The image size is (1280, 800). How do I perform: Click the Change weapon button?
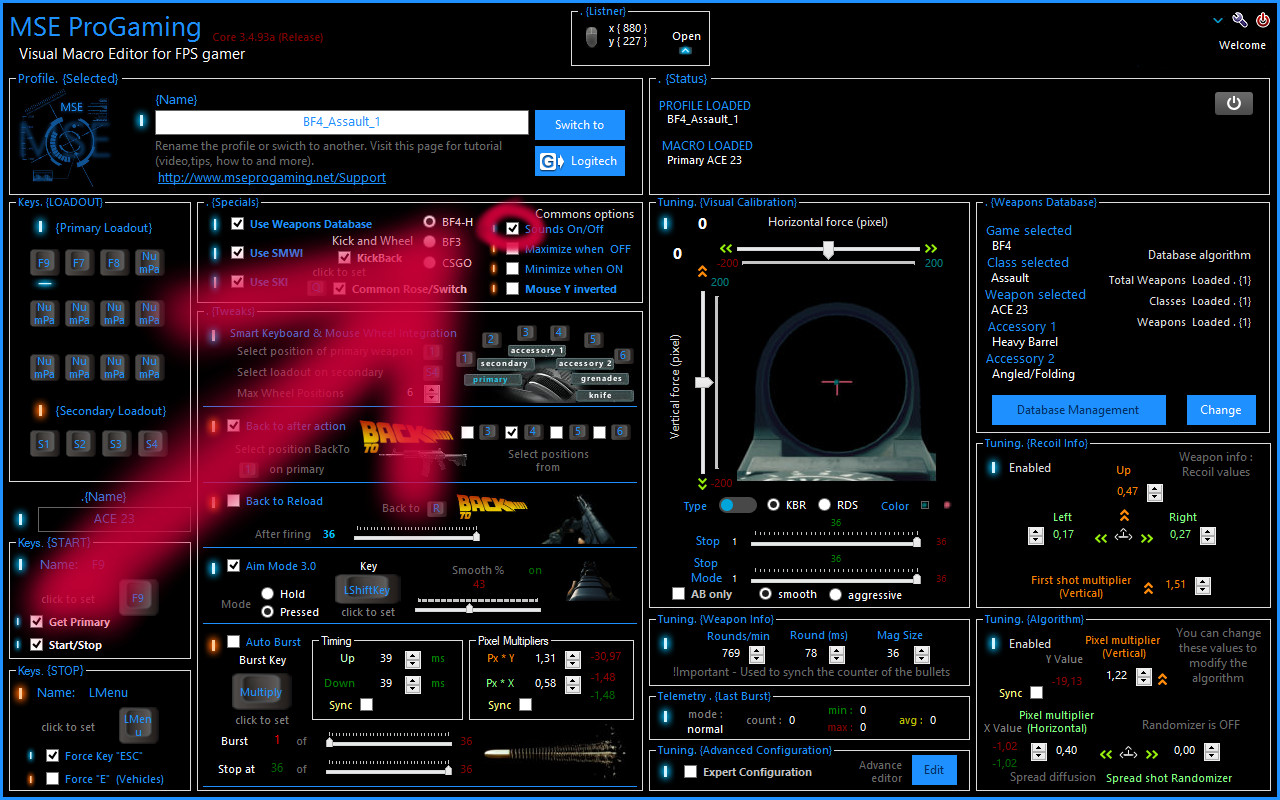click(1221, 410)
